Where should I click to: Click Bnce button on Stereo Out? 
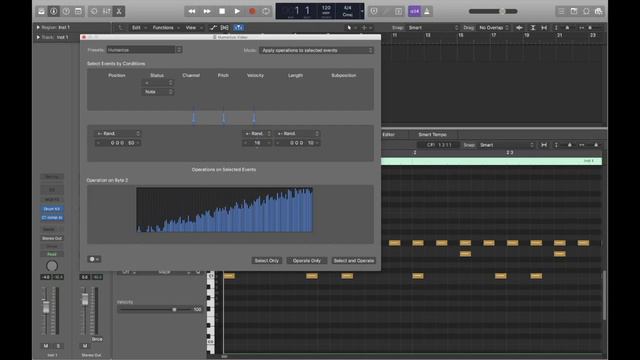click(x=97, y=339)
